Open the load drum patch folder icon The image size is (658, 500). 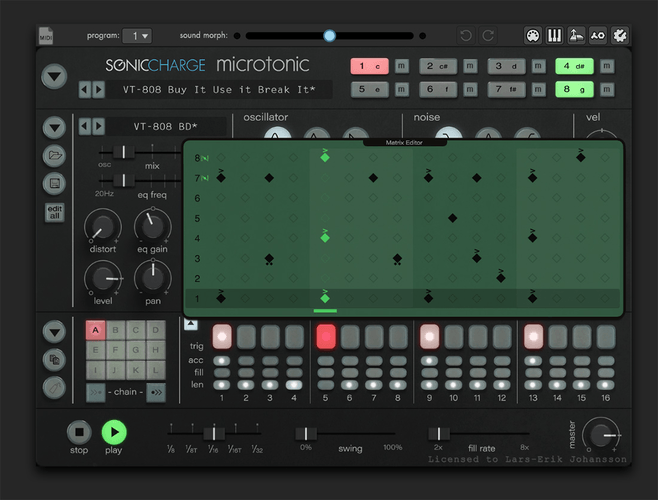click(x=54, y=156)
